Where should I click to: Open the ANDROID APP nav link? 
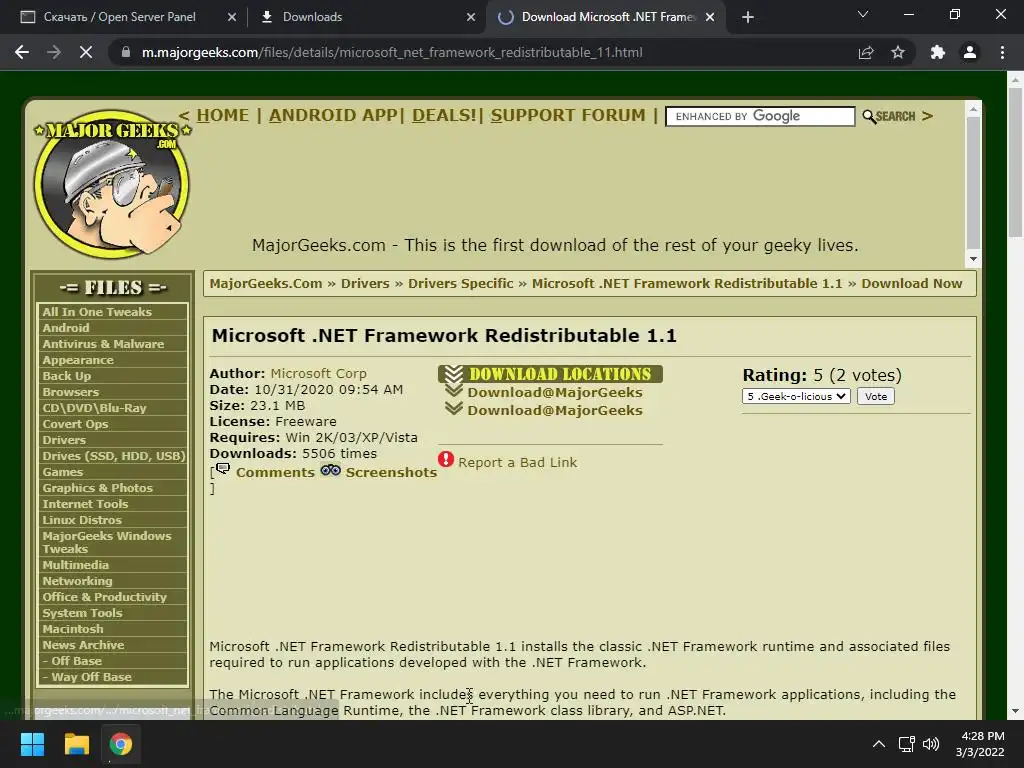[333, 116]
